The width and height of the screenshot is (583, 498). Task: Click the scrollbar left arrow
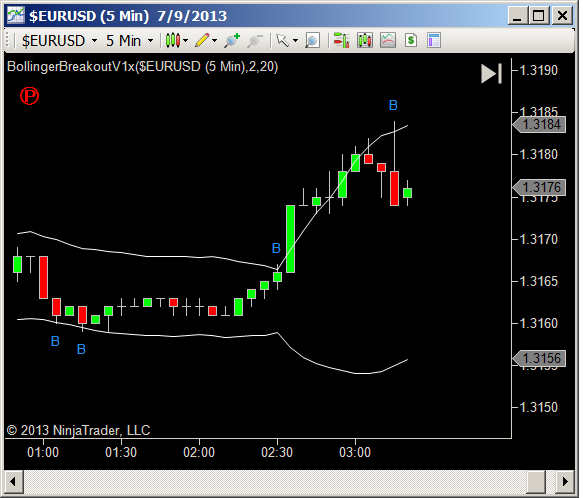click(x=14, y=482)
